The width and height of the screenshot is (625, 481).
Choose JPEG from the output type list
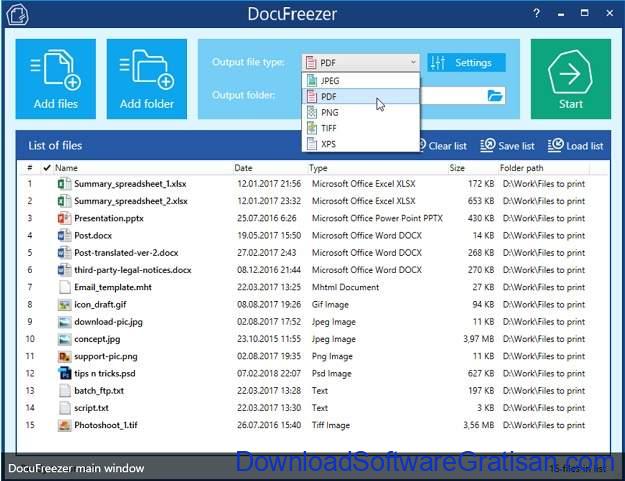[361, 80]
